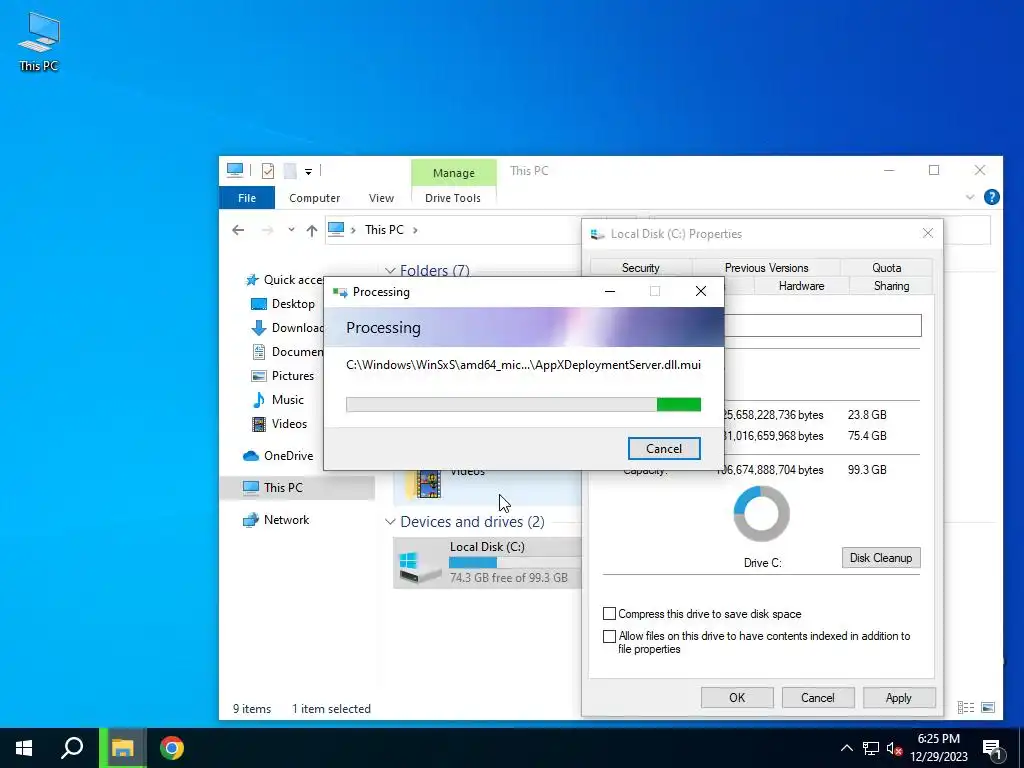
Task: Switch to the Computer ribbon tab
Action: tap(314, 198)
